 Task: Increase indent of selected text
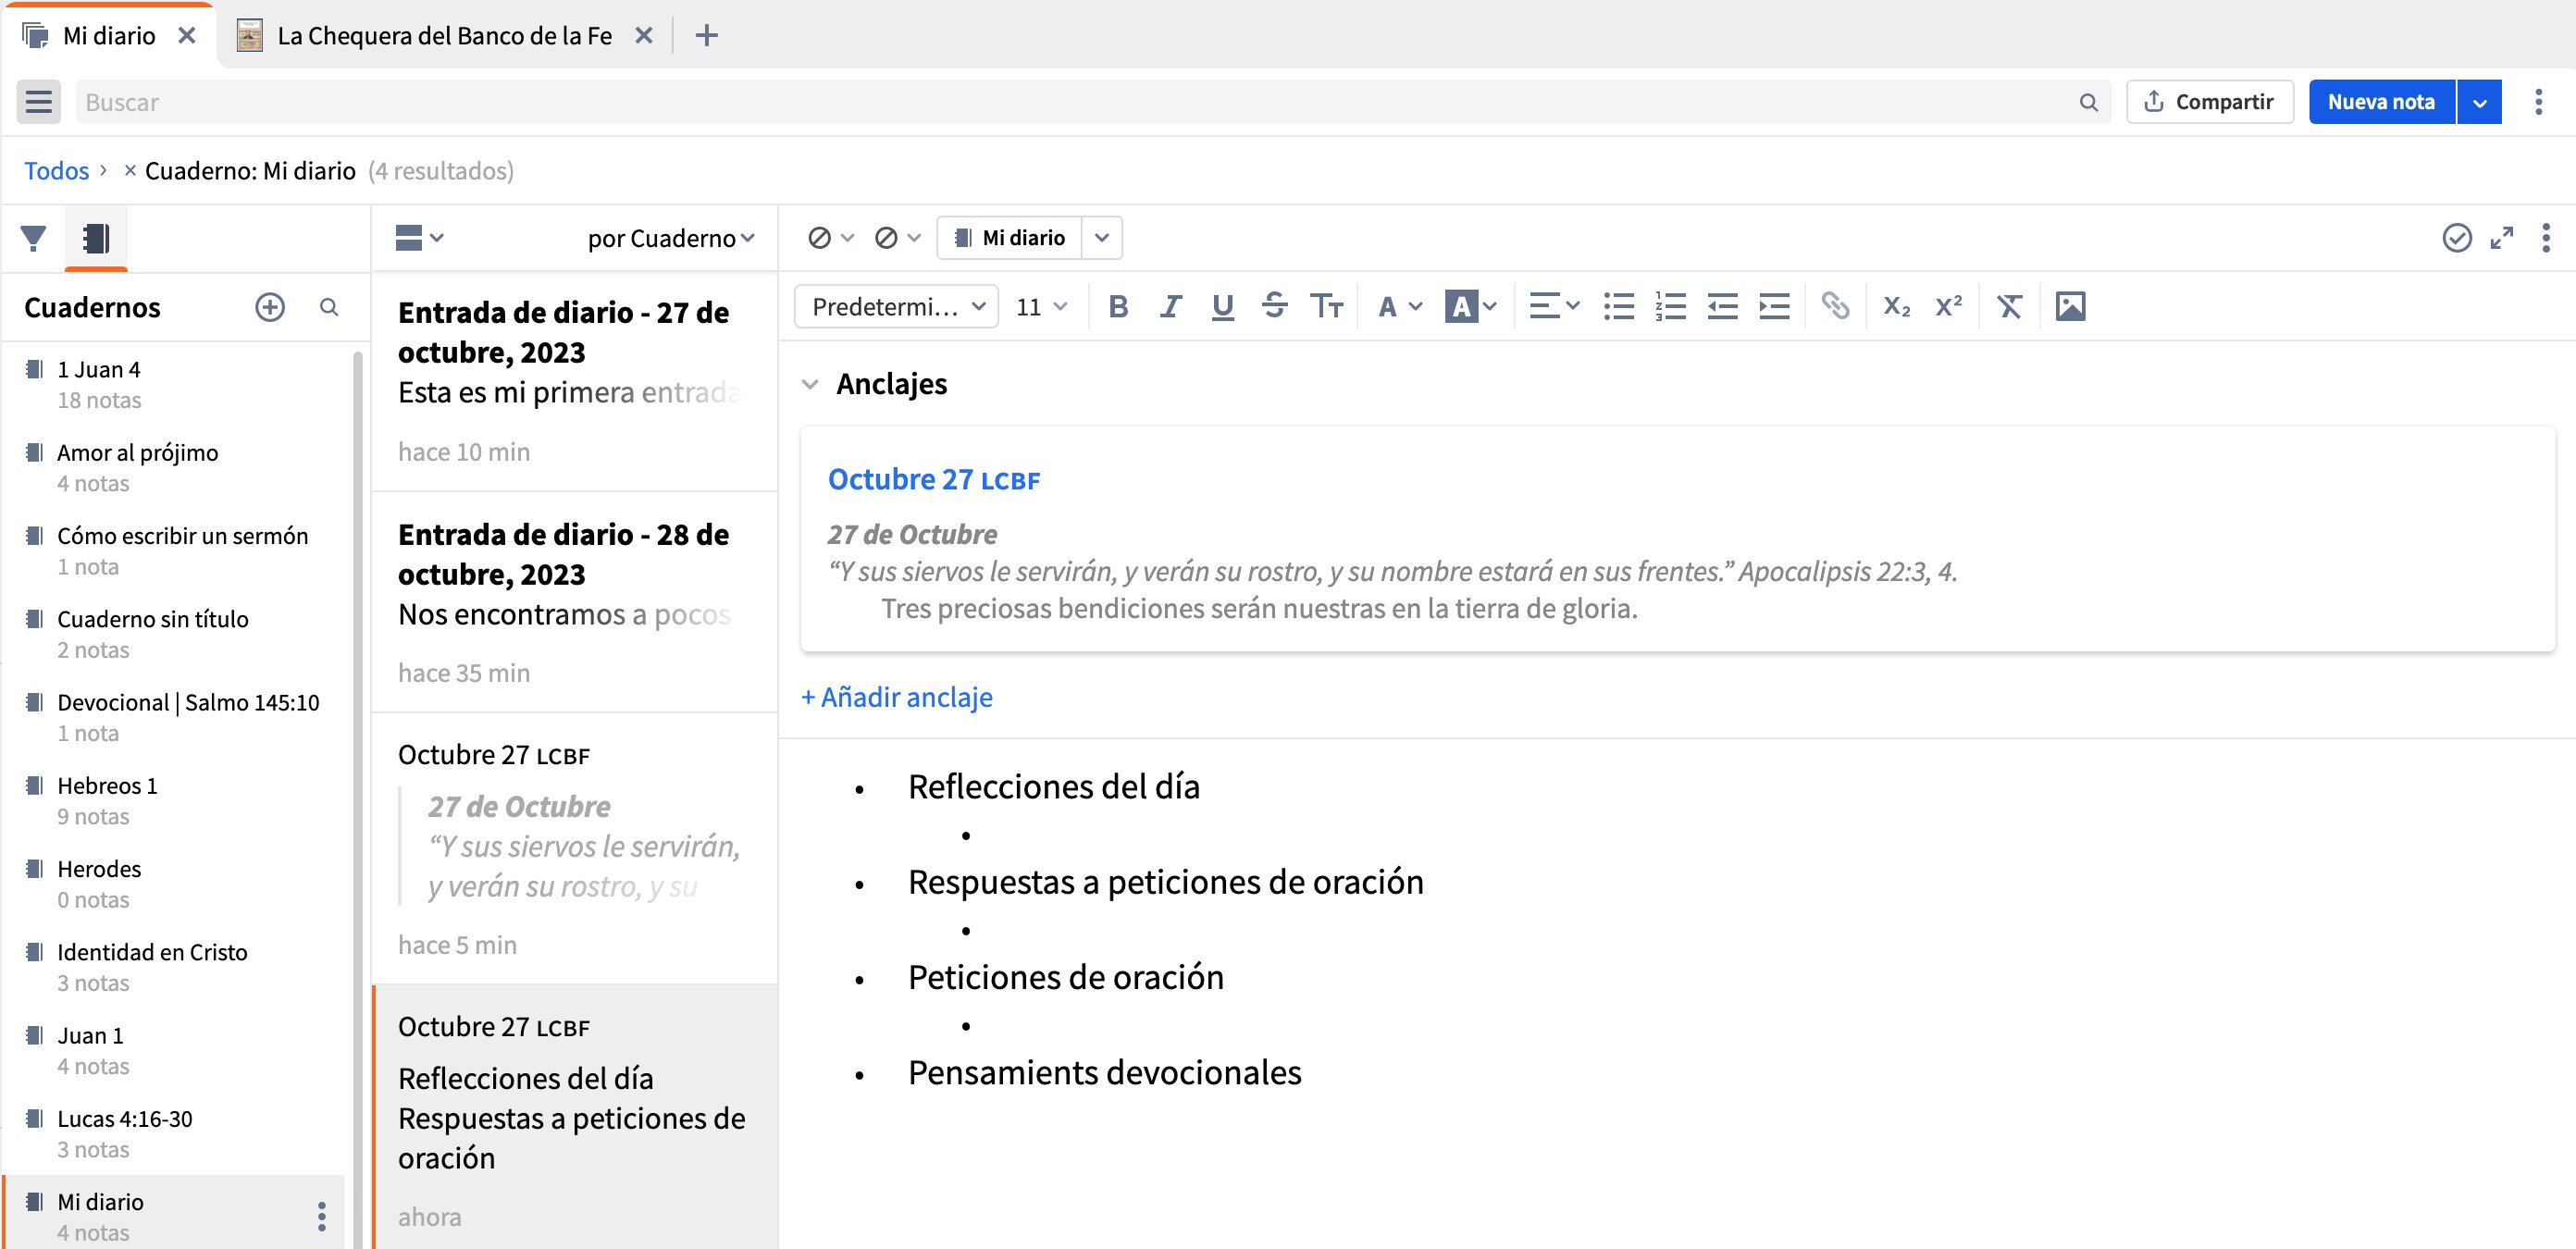pyautogui.click(x=1774, y=306)
